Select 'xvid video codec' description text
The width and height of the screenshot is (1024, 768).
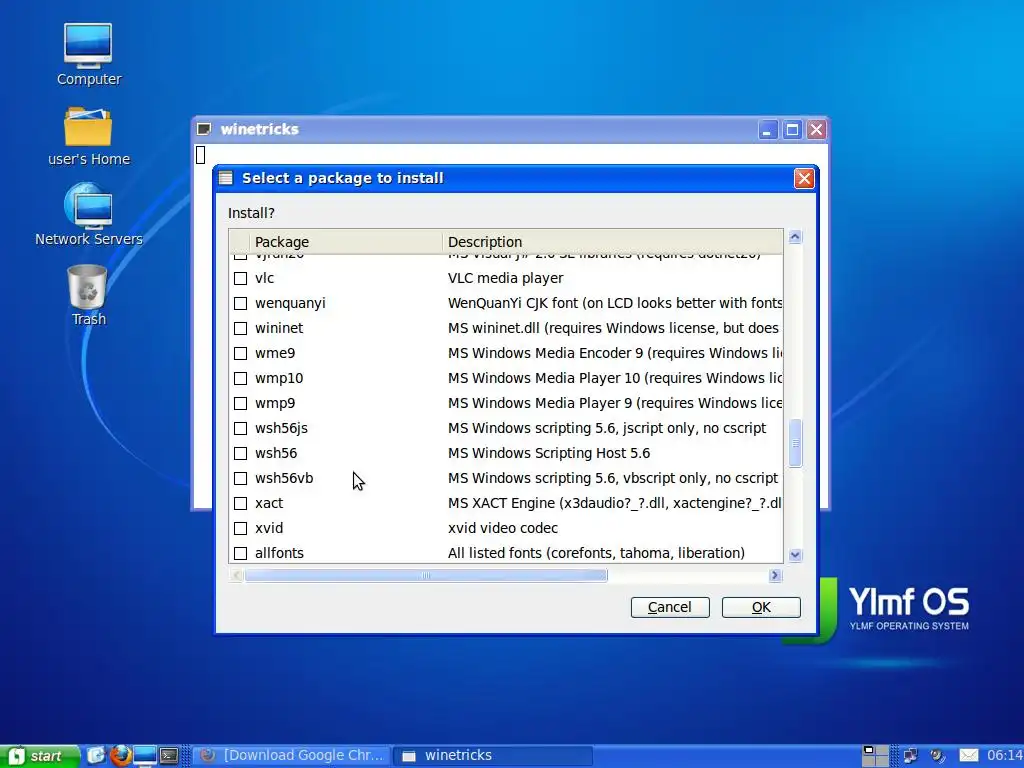pyautogui.click(x=503, y=528)
